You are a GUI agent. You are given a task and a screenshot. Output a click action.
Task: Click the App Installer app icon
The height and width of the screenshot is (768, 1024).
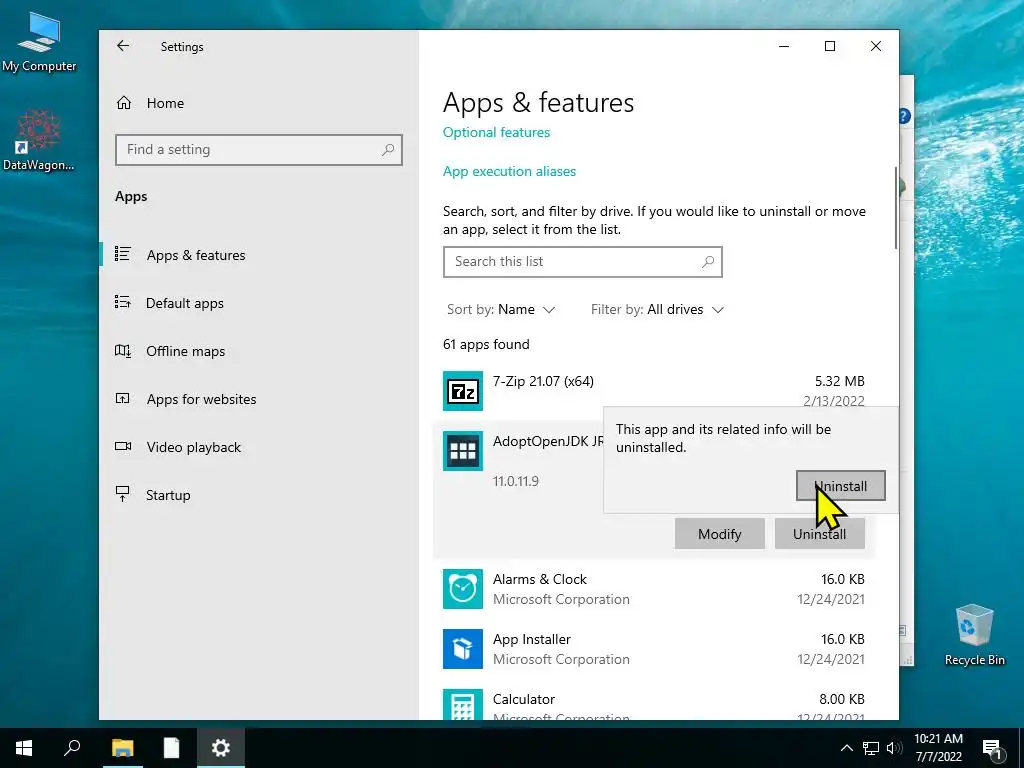pyautogui.click(x=463, y=649)
